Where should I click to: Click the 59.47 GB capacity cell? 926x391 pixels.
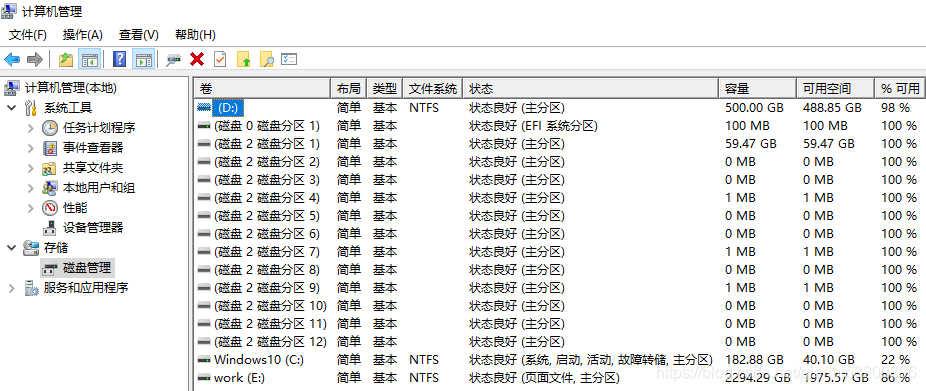(751, 144)
